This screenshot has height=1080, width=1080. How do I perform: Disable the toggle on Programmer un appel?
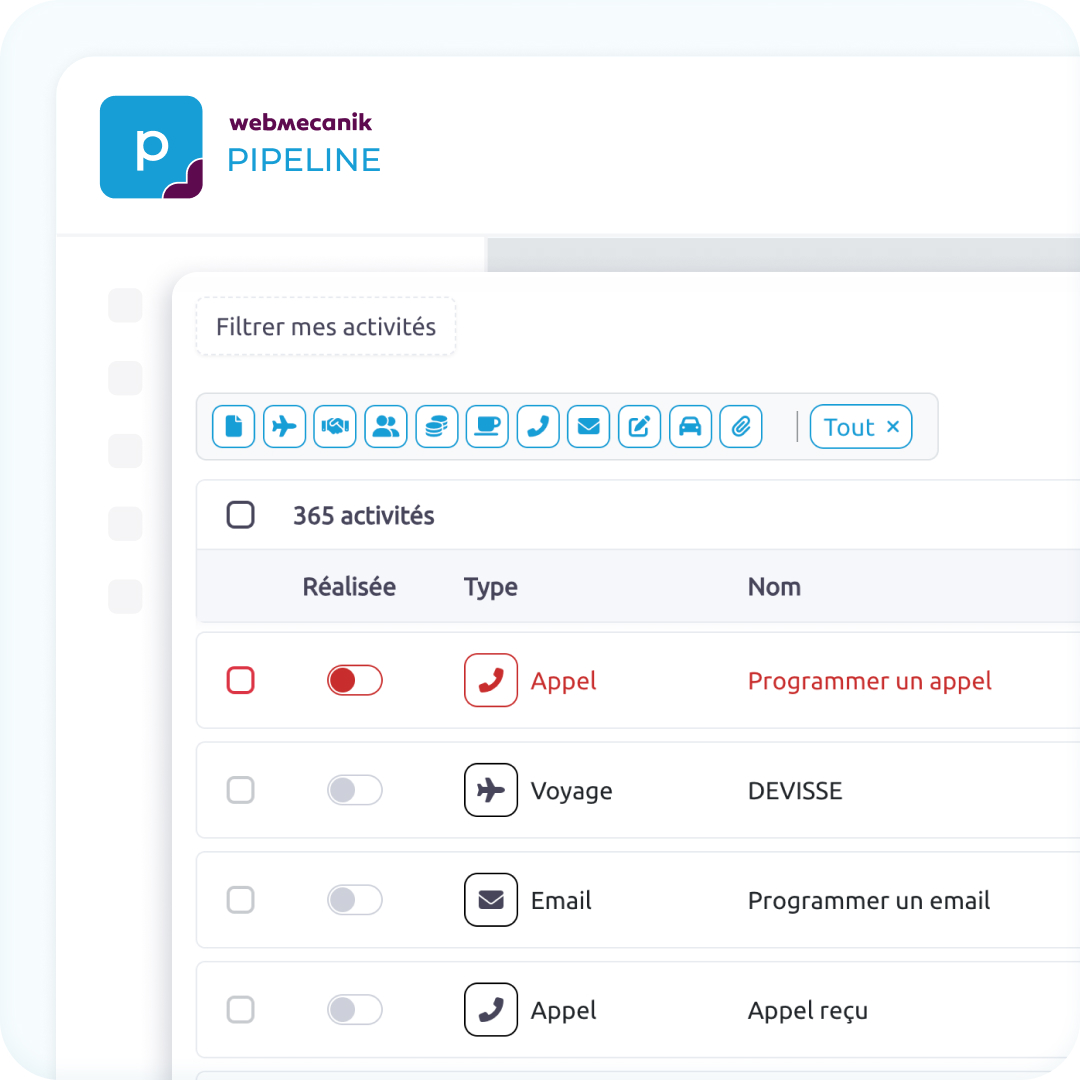(x=354, y=680)
